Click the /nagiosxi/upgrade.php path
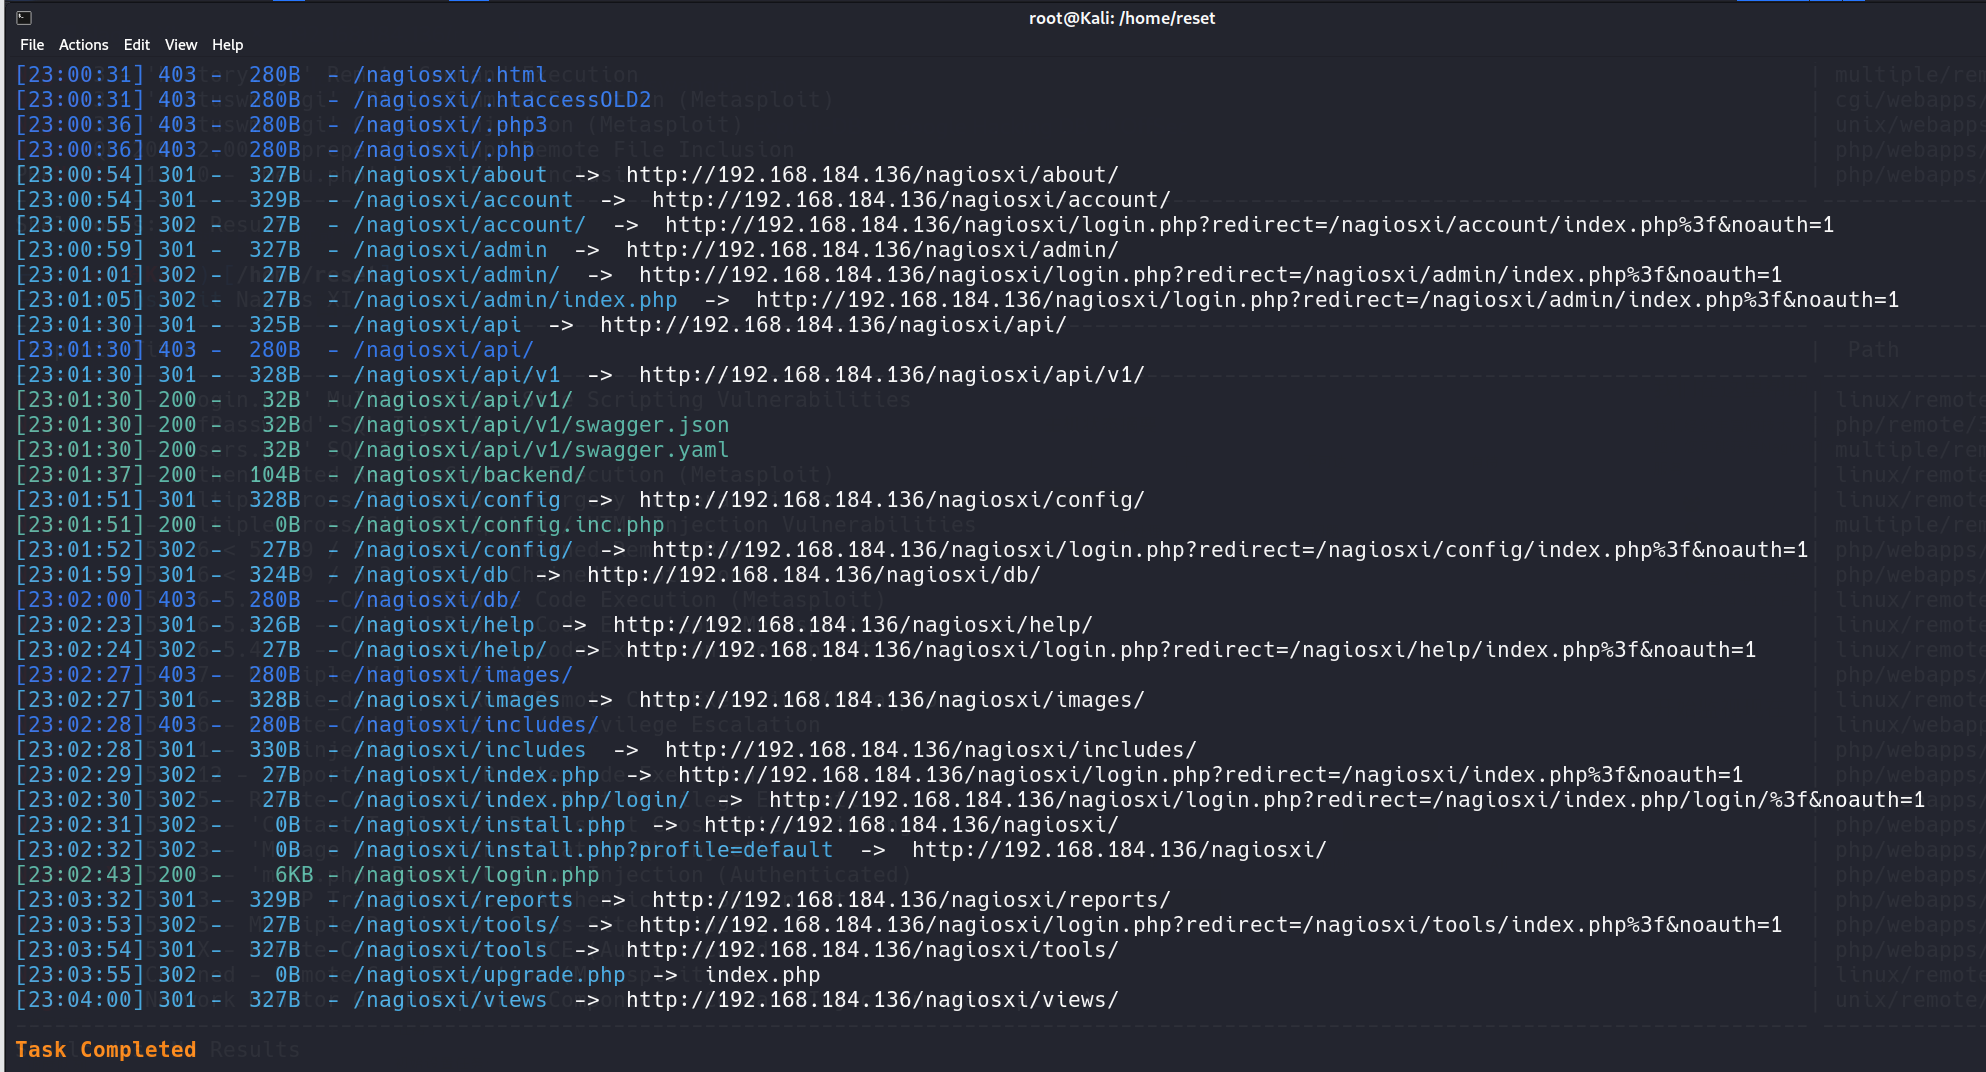The height and width of the screenshot is (1072, 1986). coord(489,975)
